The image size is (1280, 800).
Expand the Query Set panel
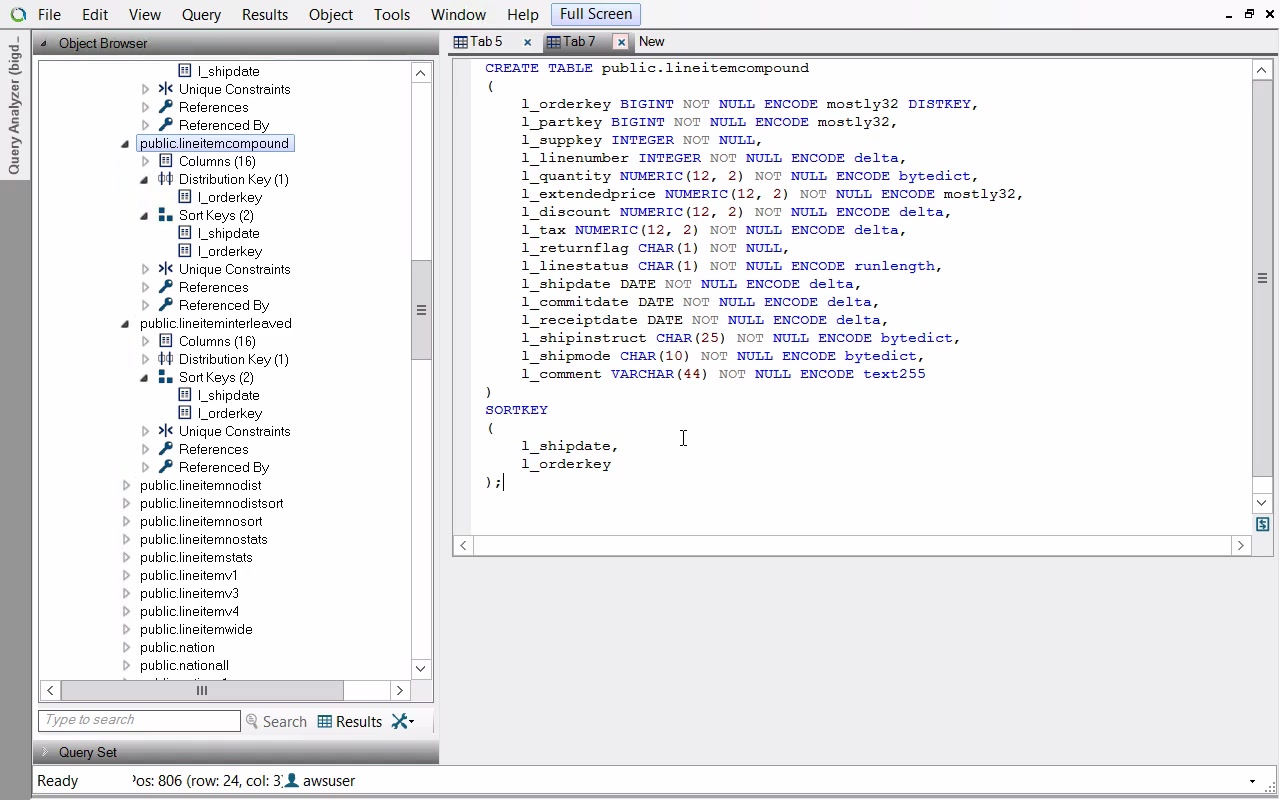click(44, 752)
